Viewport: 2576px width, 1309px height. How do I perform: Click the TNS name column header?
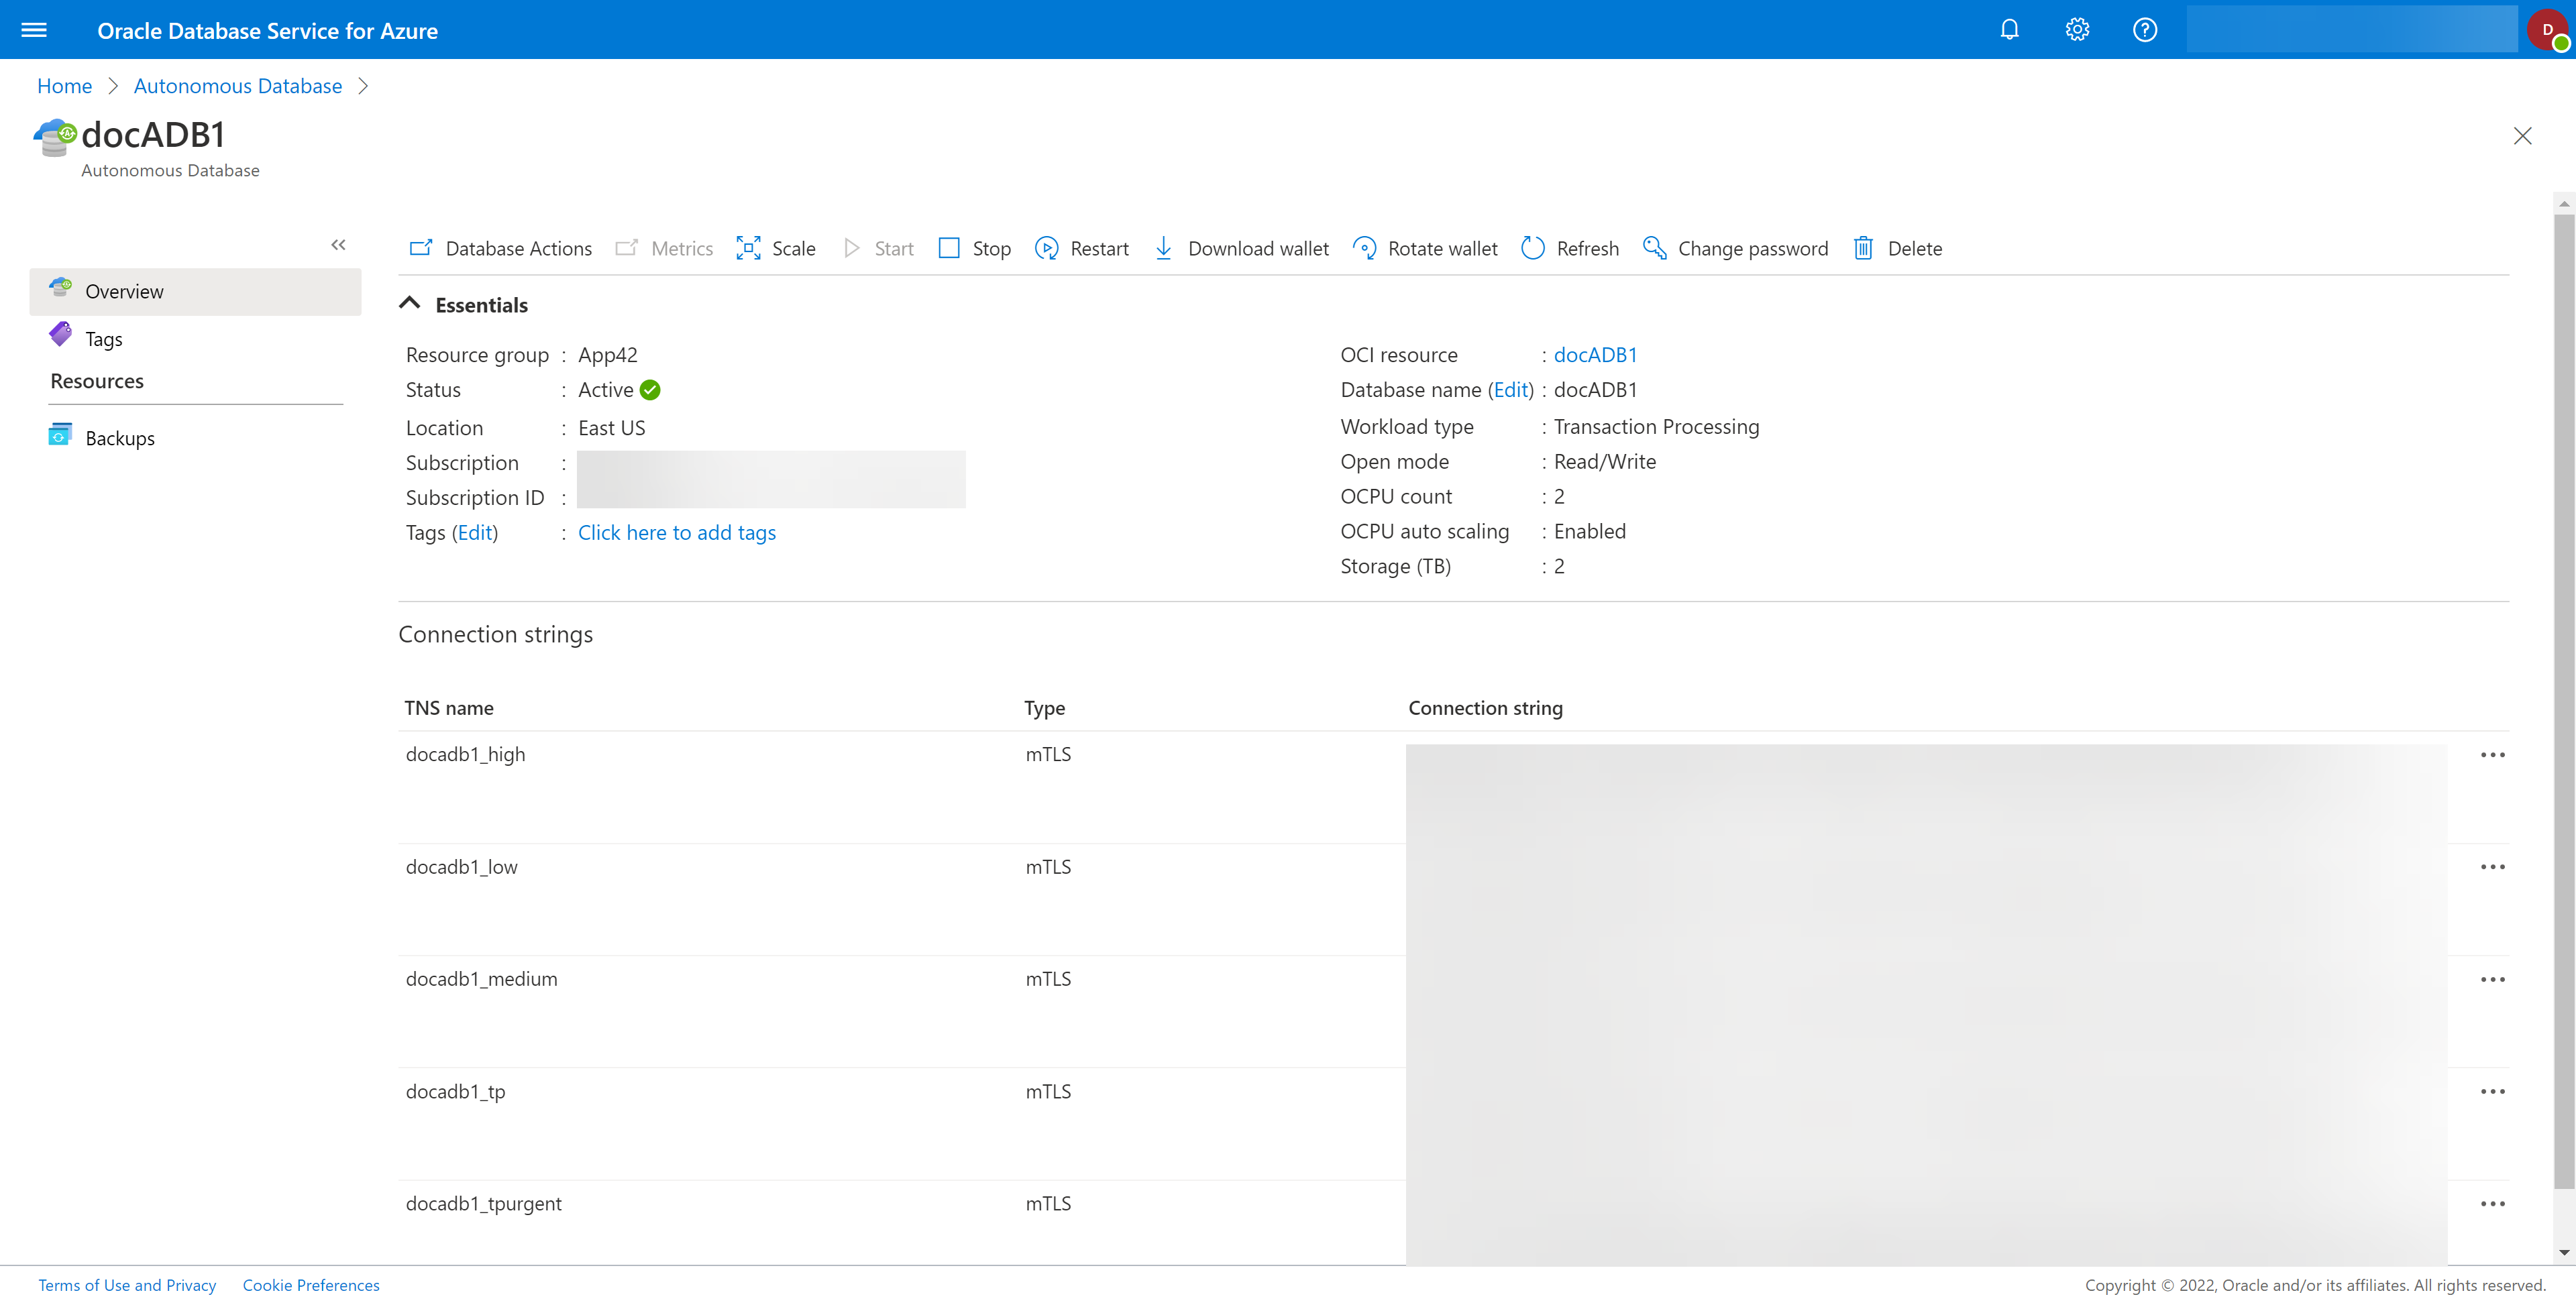click(449, 707)
